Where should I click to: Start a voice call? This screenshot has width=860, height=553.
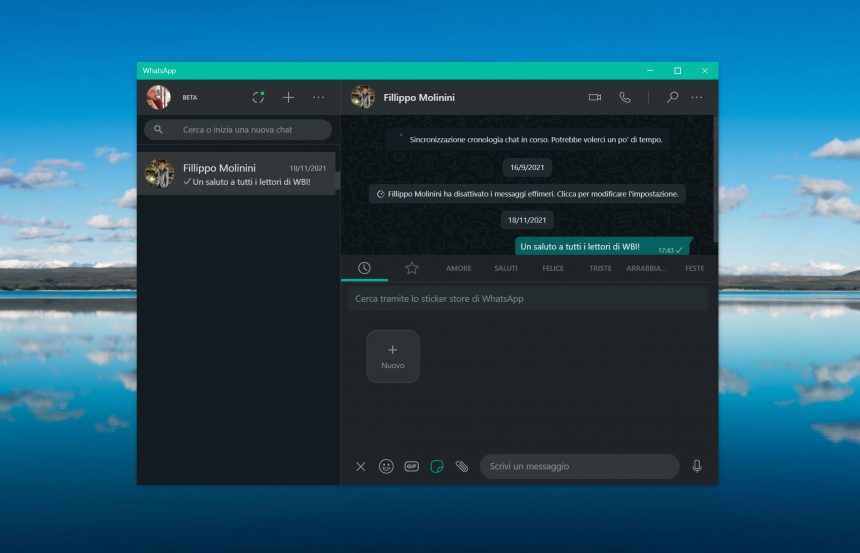click(625, 98)
